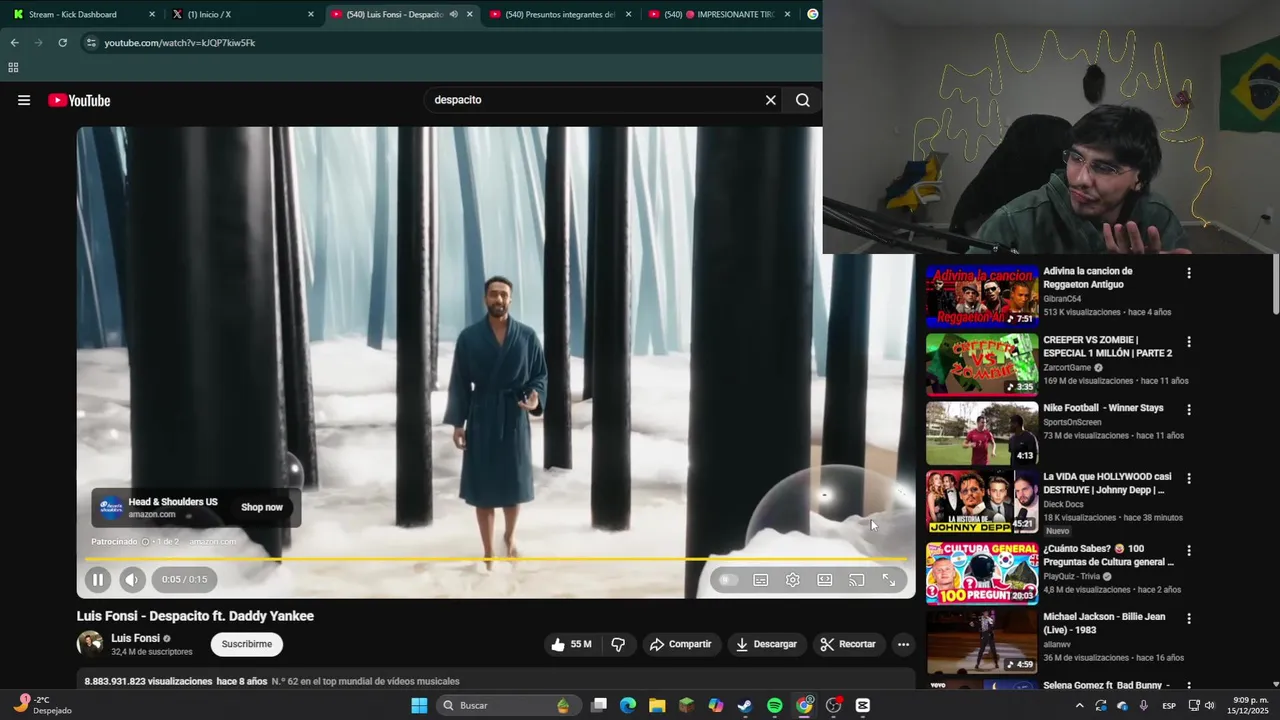1280x720 pixels.
Task: Mute the video player volume
Action: [x=132, y=579]
